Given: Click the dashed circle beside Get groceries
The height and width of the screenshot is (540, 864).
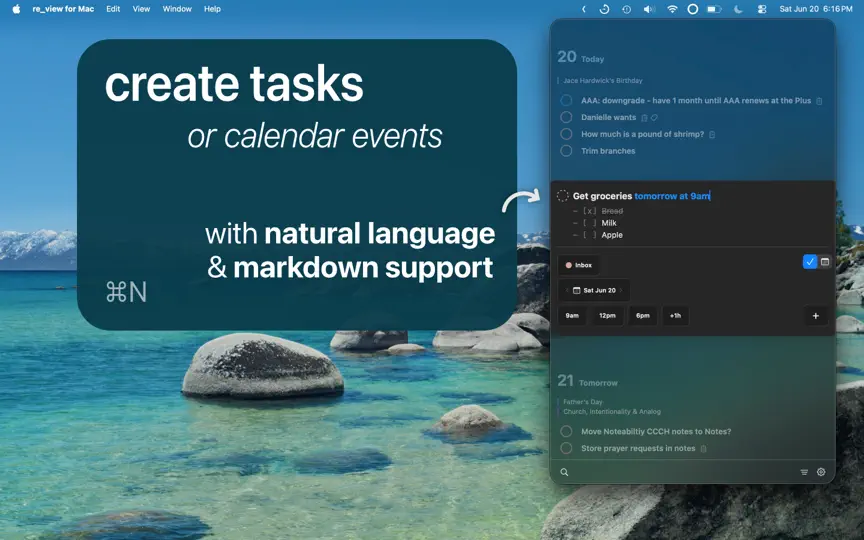Looking at the screenshot, I should (x=563, y=196).
